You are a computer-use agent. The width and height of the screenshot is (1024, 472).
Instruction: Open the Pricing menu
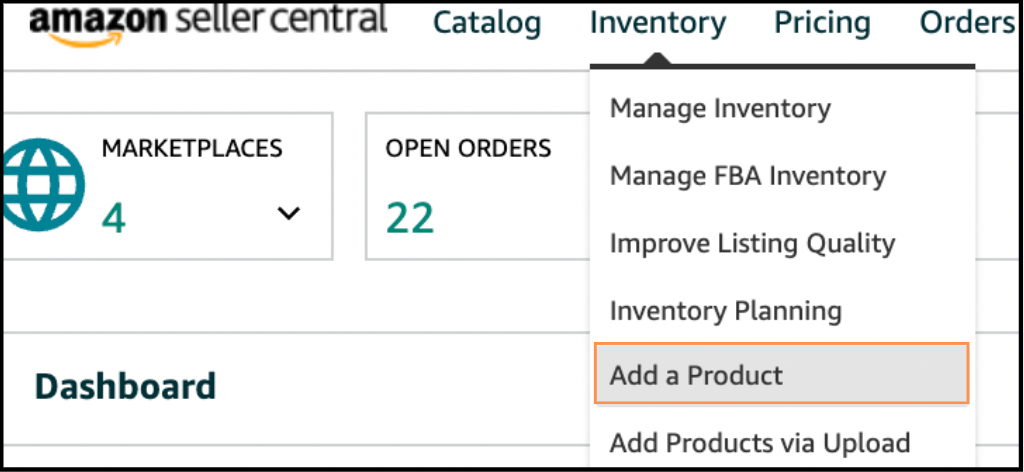[822, 23]
